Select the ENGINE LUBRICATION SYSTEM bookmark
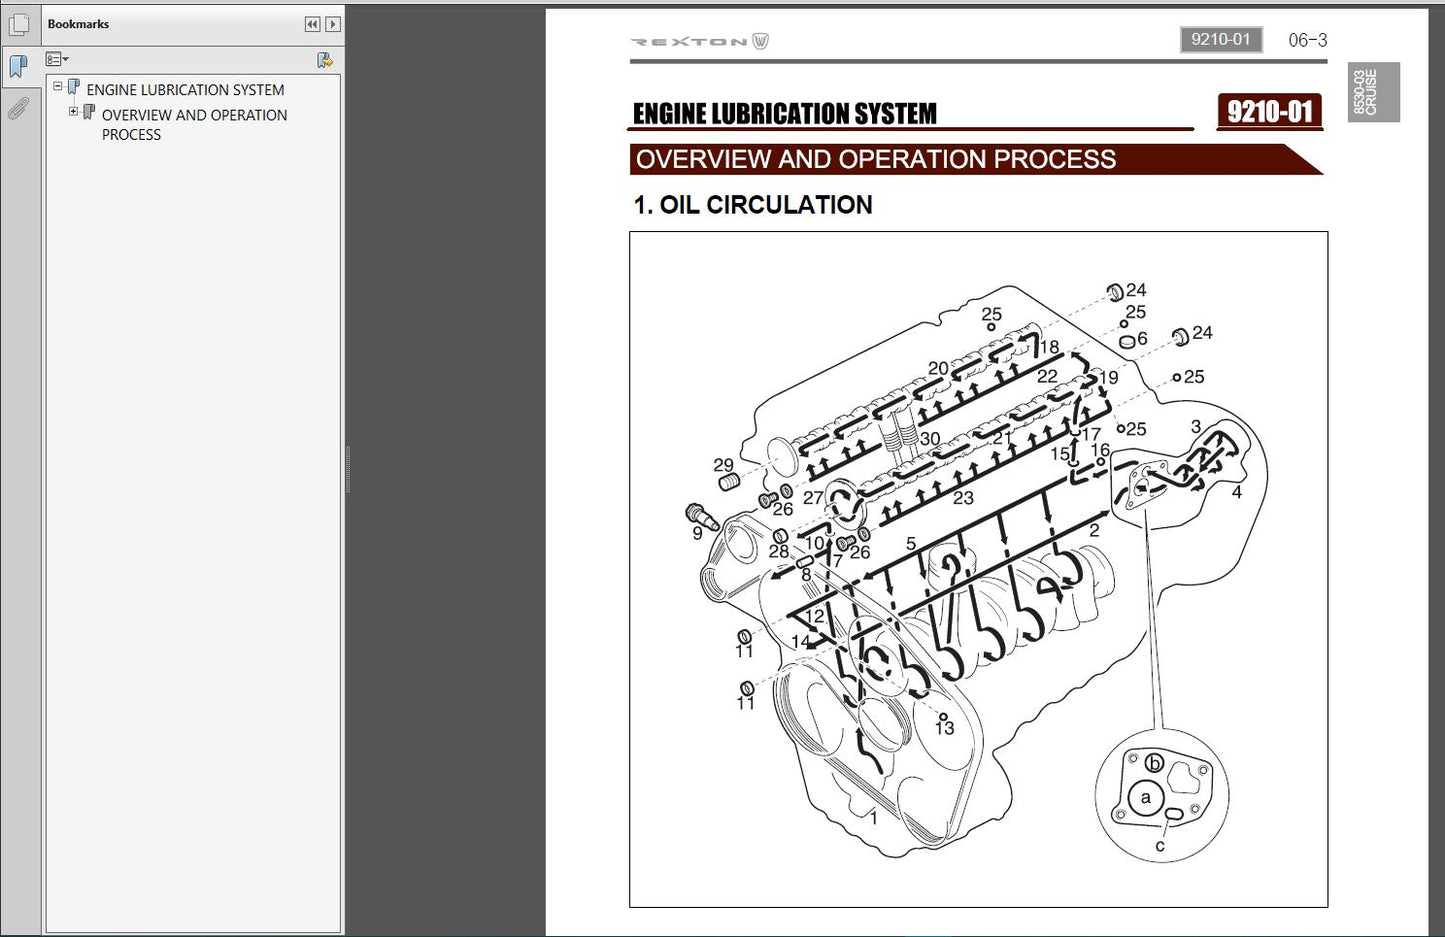 pos(185,90)
